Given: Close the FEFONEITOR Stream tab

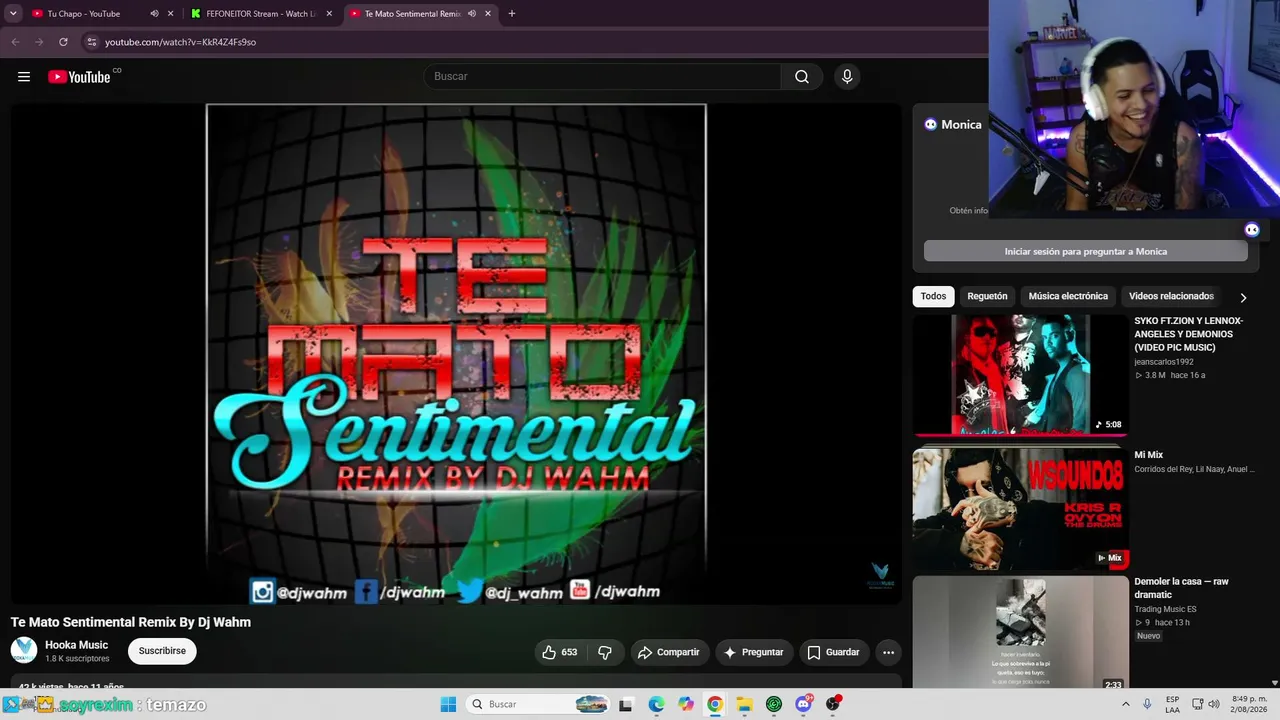Looking at the screenshot, I should [329, 14].
